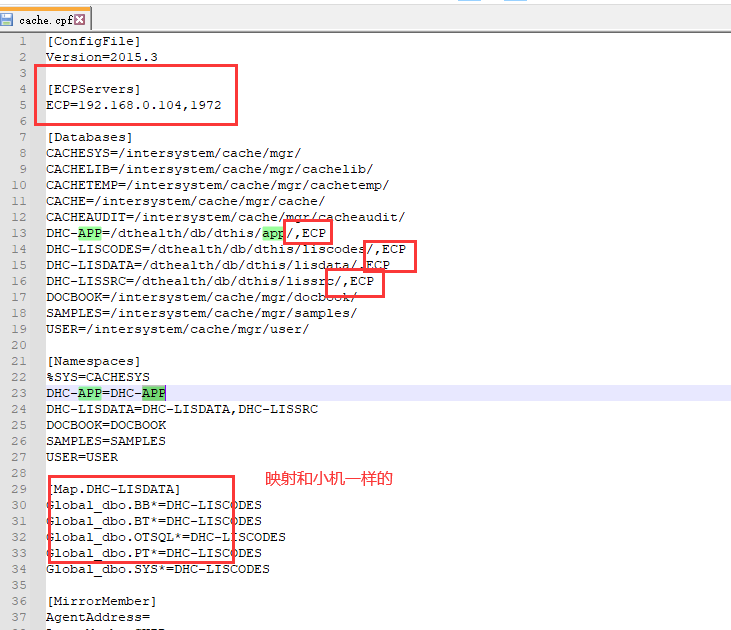
Task: Click the DHC-APP=/dthealth/db/dthis/app line
Action: click(x=186, y=233)
